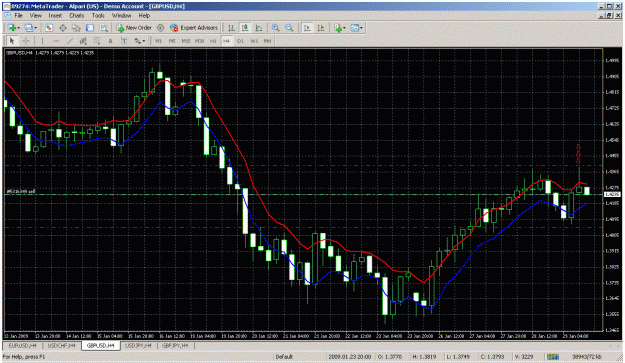Switch to MN monthly timeframe
Image resolution: width=625 pixels, height=363 pixels.
point(267,41)
